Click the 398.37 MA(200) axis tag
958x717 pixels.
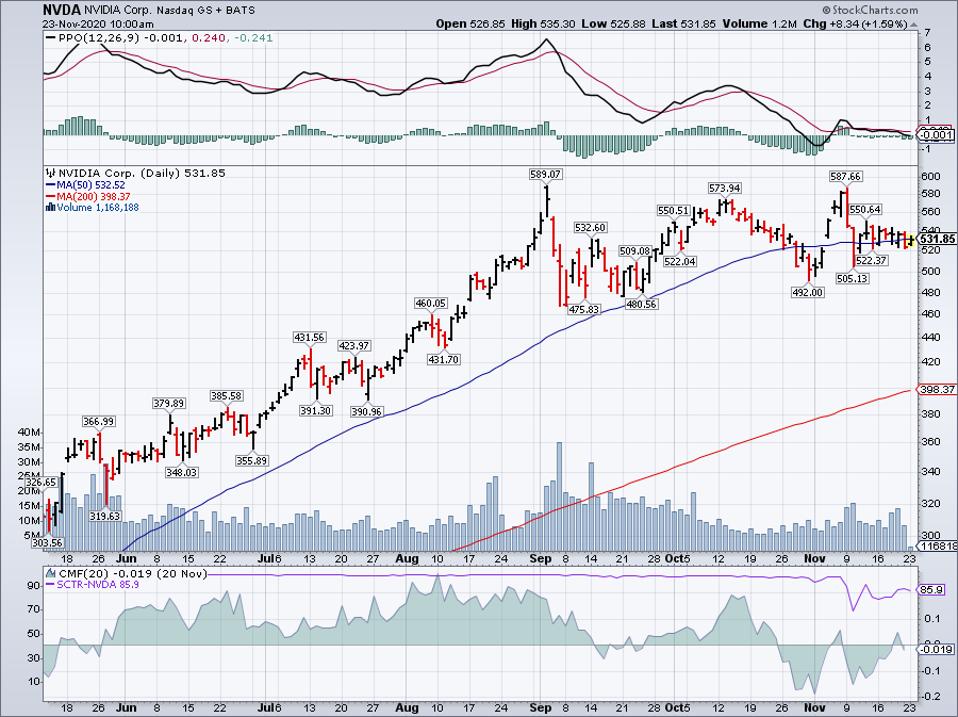click(937, 389)
